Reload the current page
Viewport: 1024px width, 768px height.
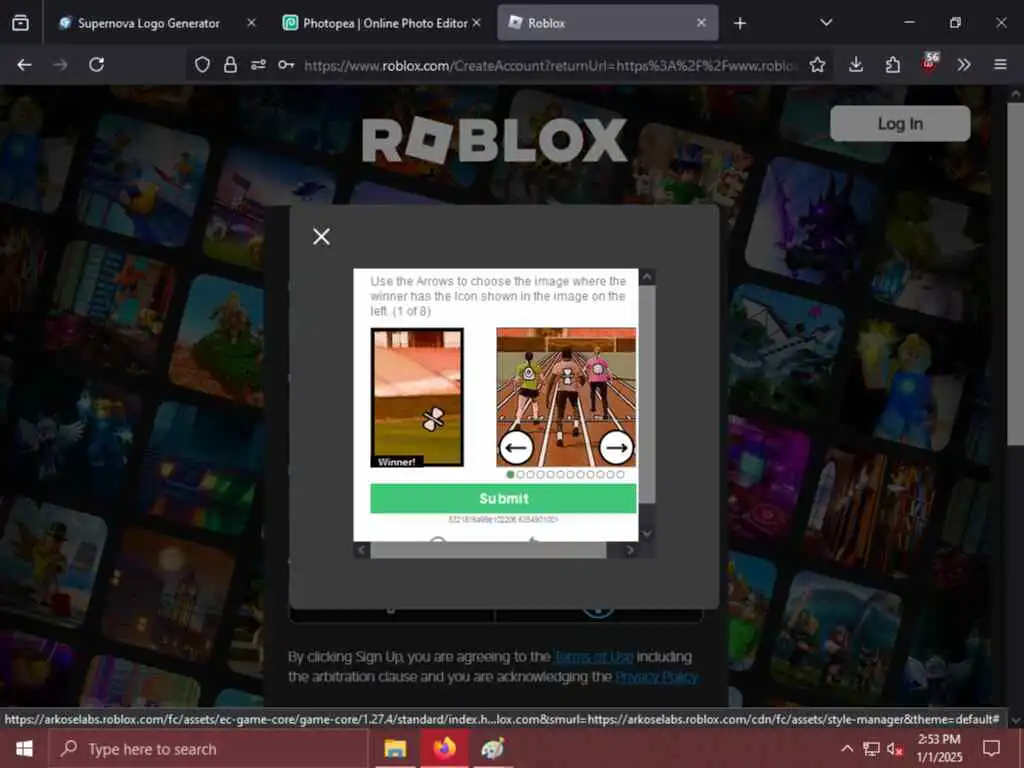(x=97, y=65)
